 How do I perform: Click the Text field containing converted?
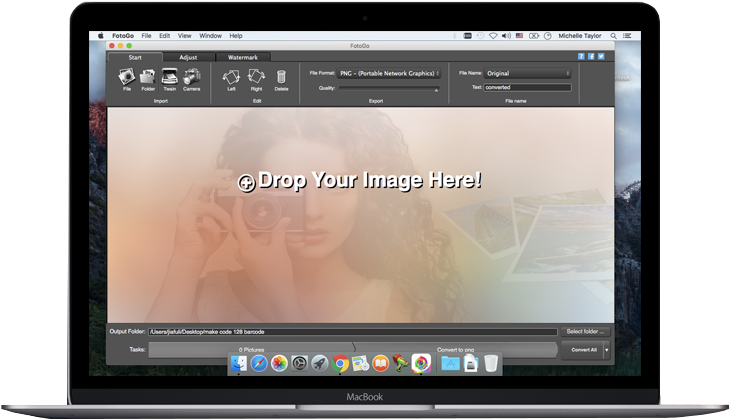527,88
